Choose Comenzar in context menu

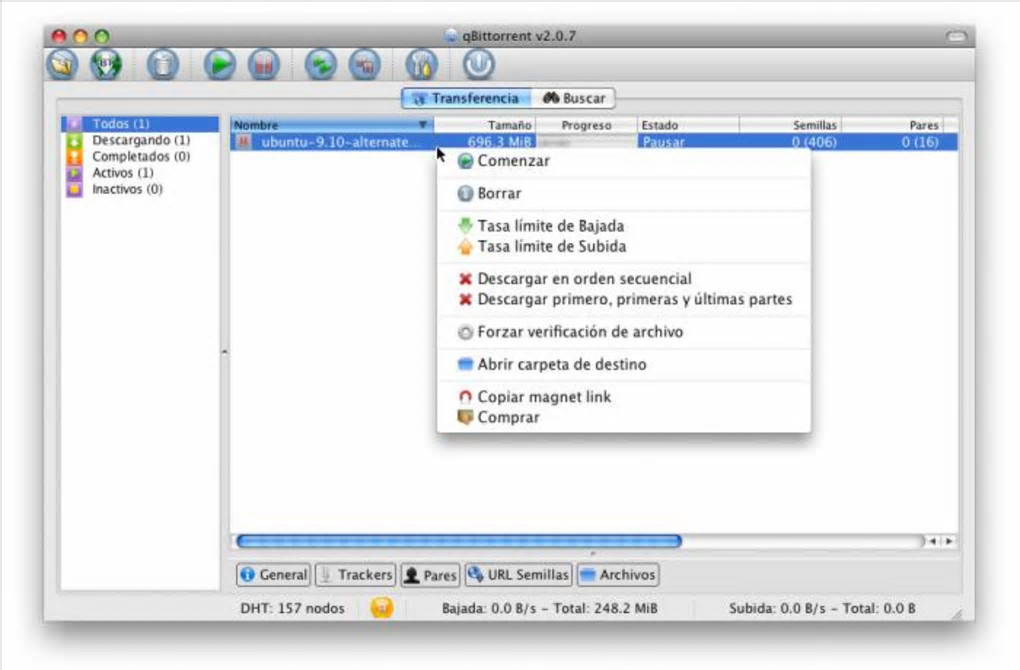624,161
